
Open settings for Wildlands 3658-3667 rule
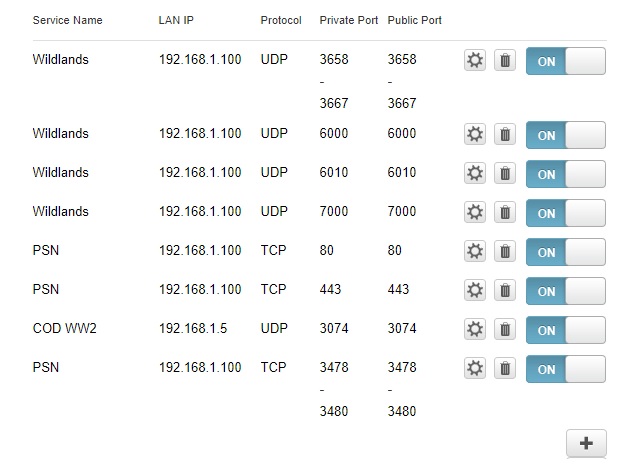475,61
